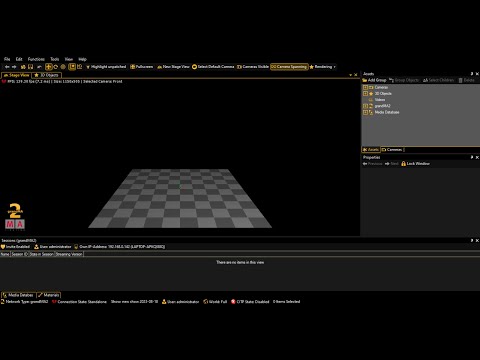Select the rotate tool icon

56,67
